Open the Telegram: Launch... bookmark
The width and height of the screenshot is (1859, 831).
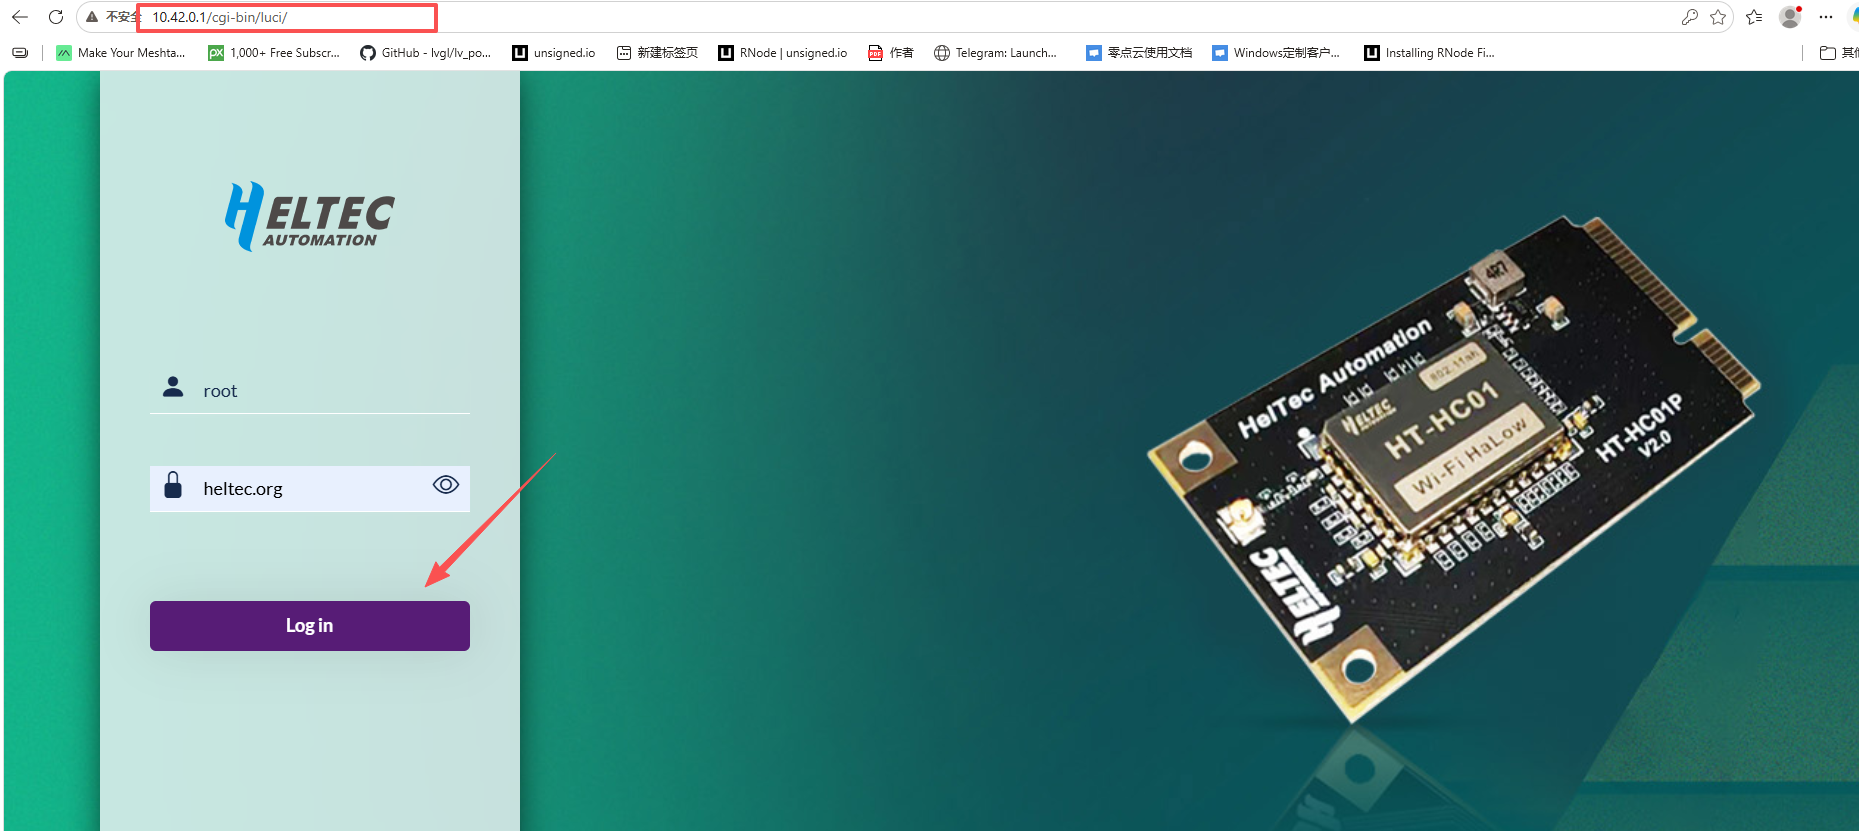coord(995,53)
